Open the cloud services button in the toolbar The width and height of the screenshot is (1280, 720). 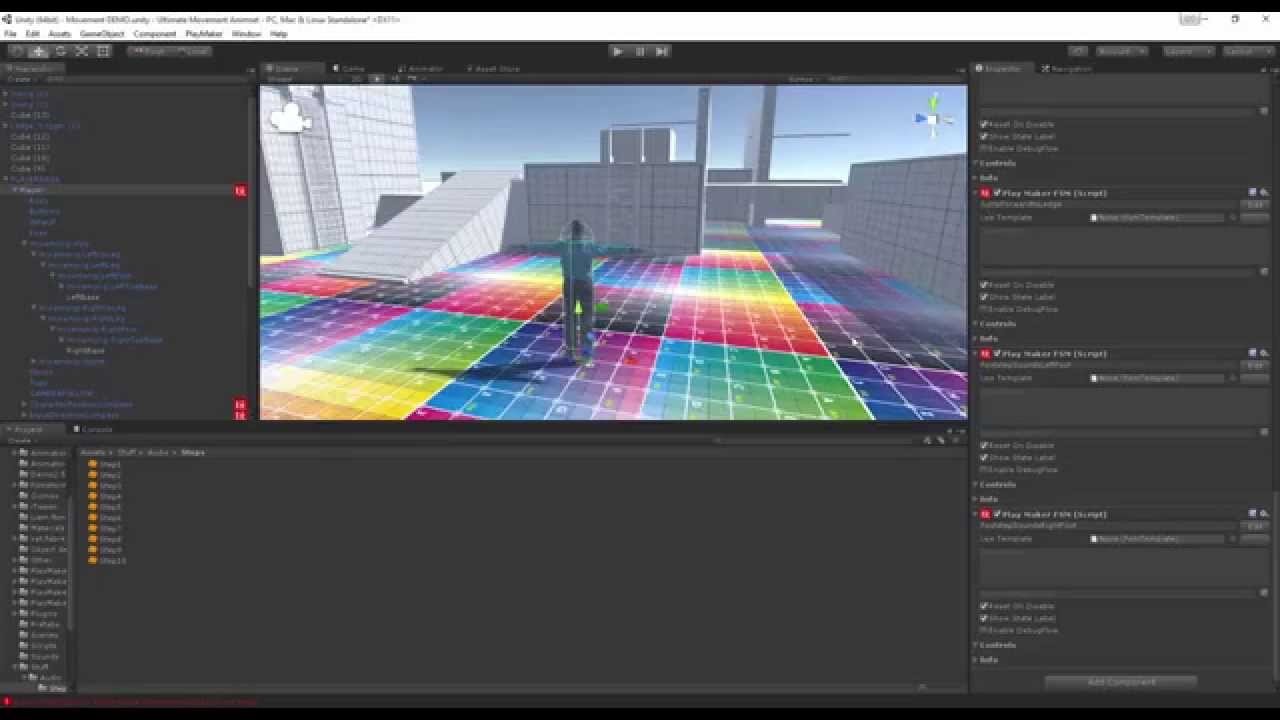pos(1077,51)
